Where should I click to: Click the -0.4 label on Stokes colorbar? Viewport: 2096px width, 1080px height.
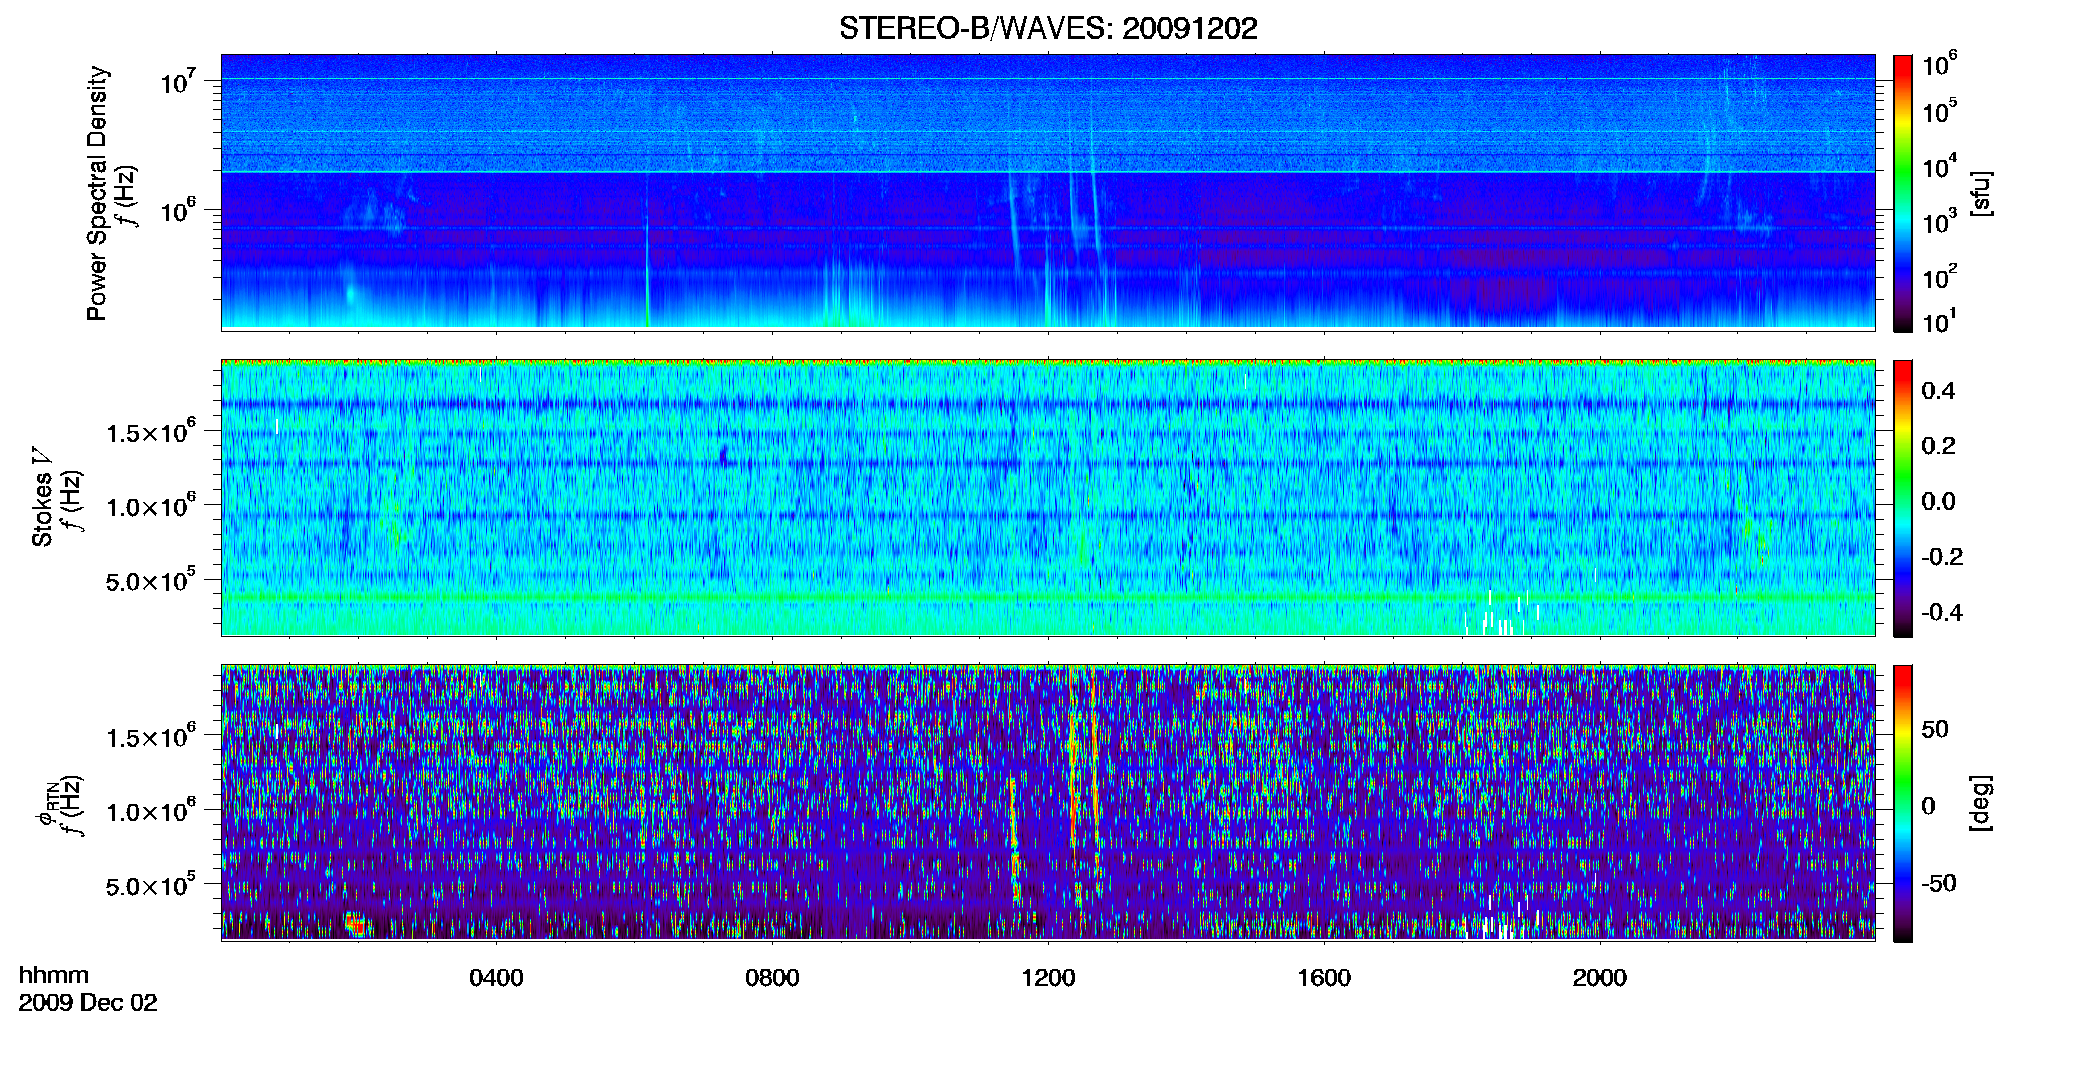click(1942, 612)
